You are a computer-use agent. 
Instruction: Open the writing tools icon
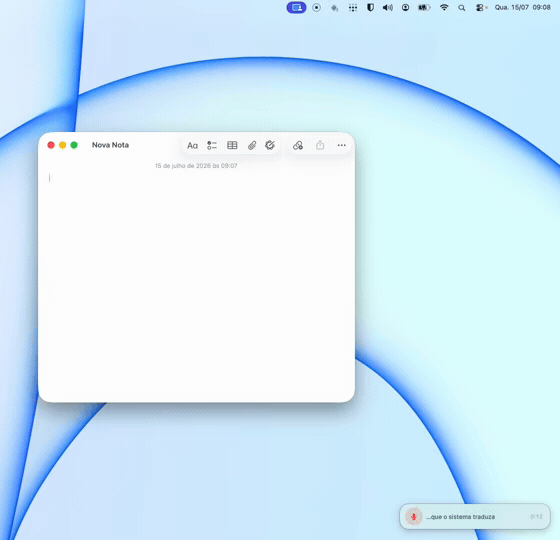pyautogui.click(x=270, y=145)
